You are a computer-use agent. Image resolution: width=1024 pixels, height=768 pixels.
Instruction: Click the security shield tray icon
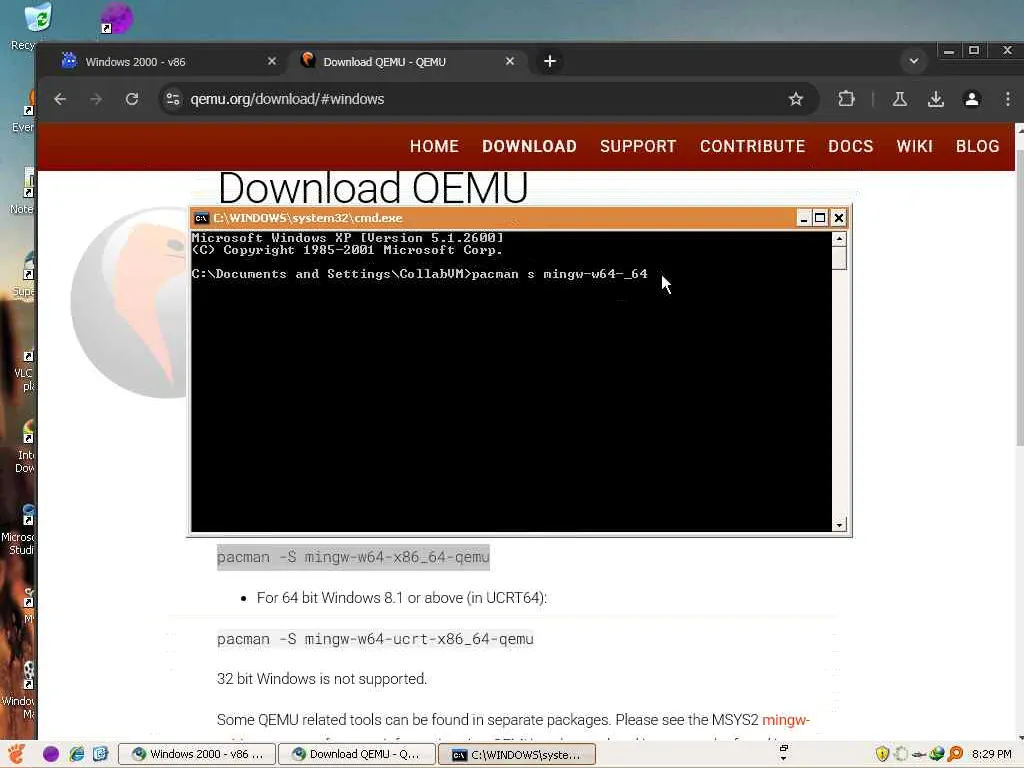click(882, 754)
